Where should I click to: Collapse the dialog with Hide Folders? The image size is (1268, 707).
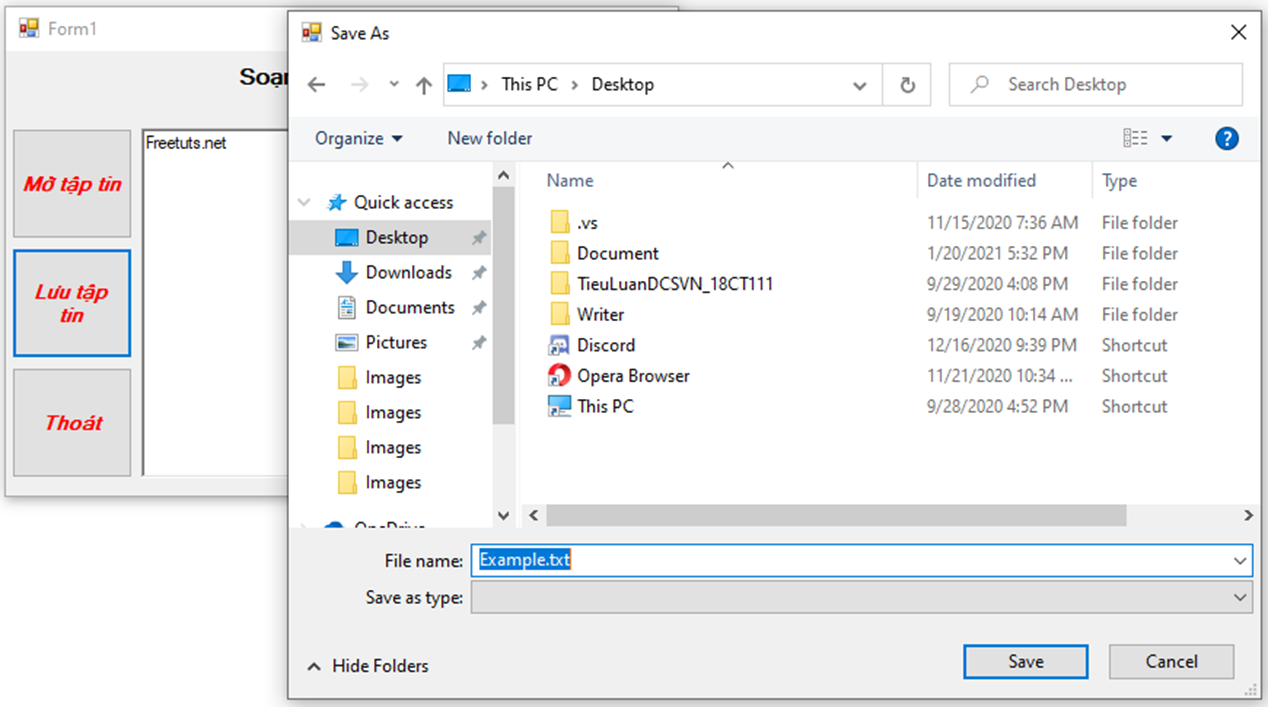point(368,666)
